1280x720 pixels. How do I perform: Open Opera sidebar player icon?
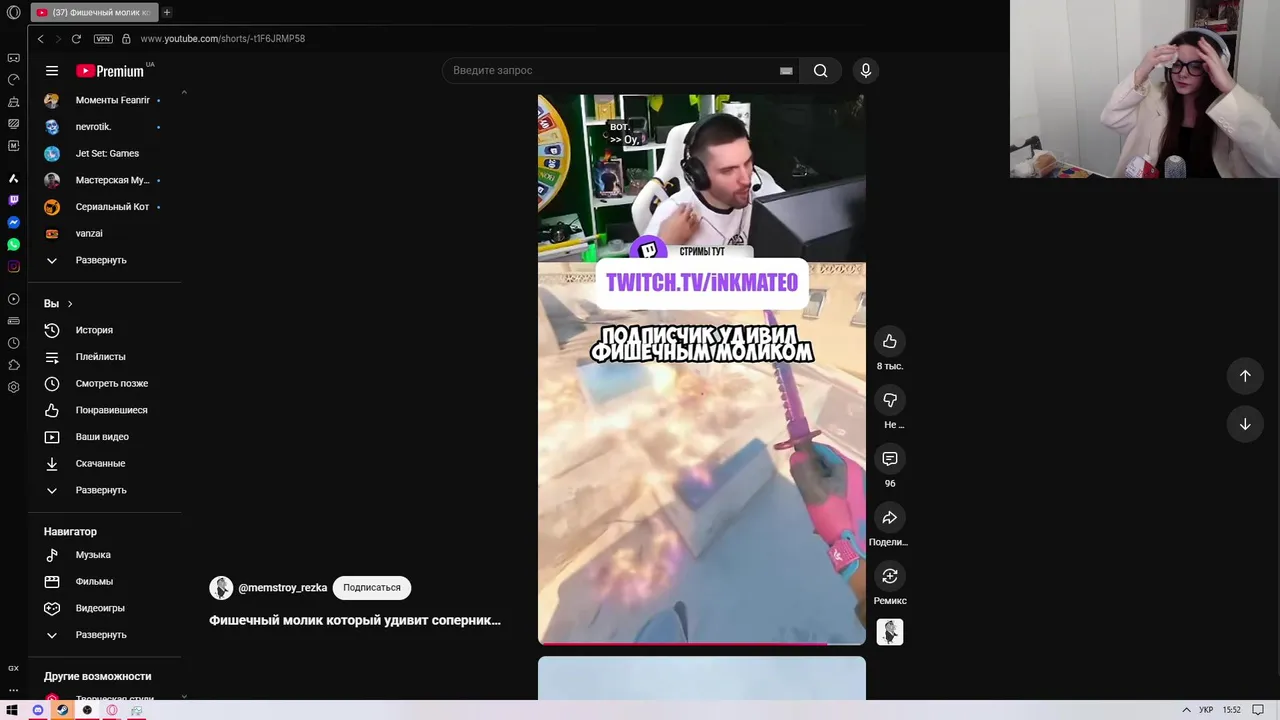pos(13,299)
